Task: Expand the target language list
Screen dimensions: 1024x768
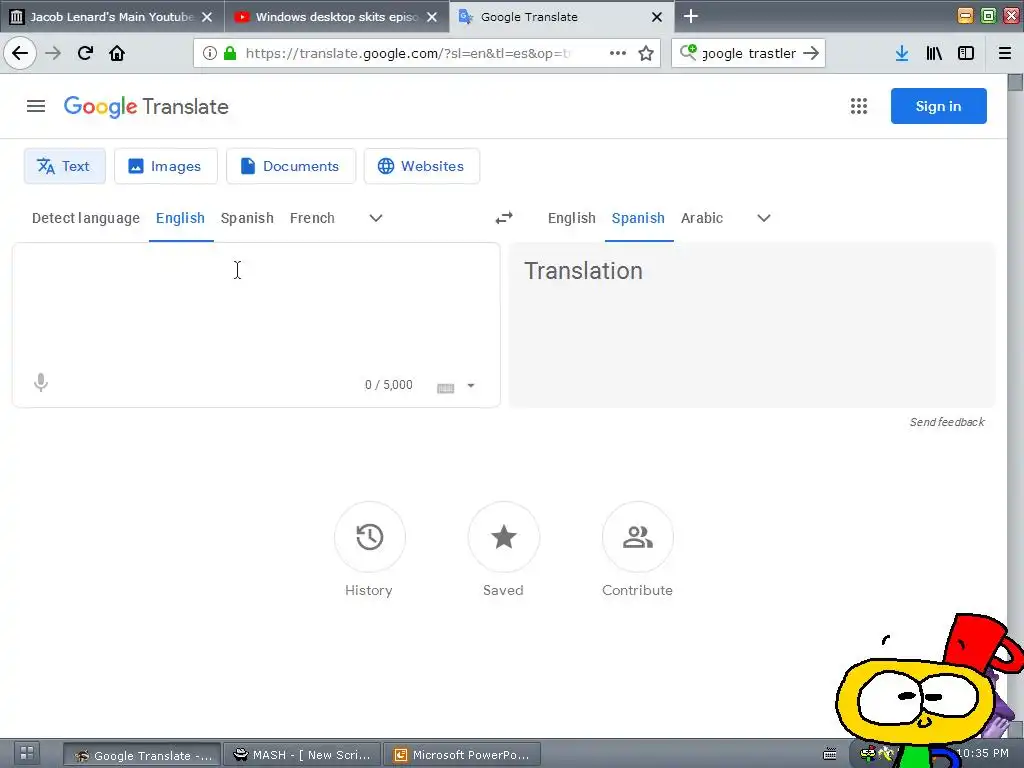Action: tap(763, 218)
